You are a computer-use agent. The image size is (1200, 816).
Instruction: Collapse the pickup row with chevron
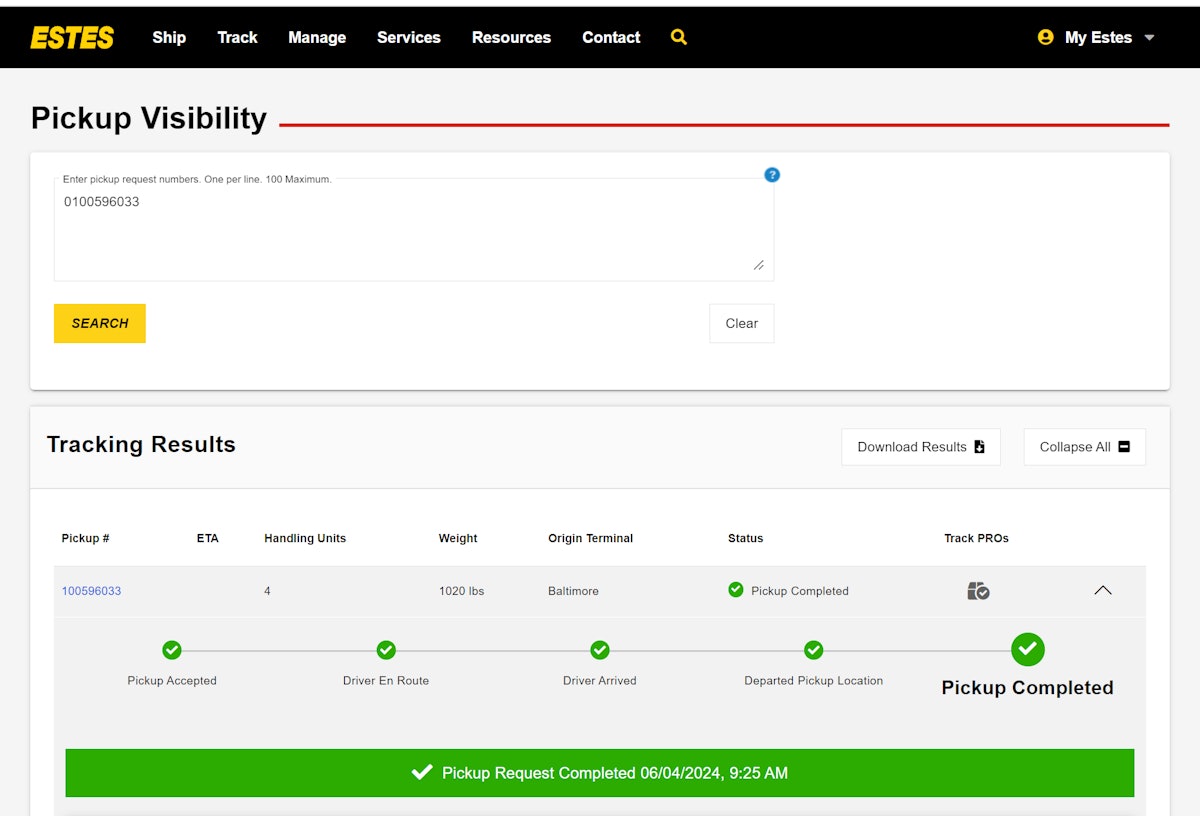[1102, 591]
